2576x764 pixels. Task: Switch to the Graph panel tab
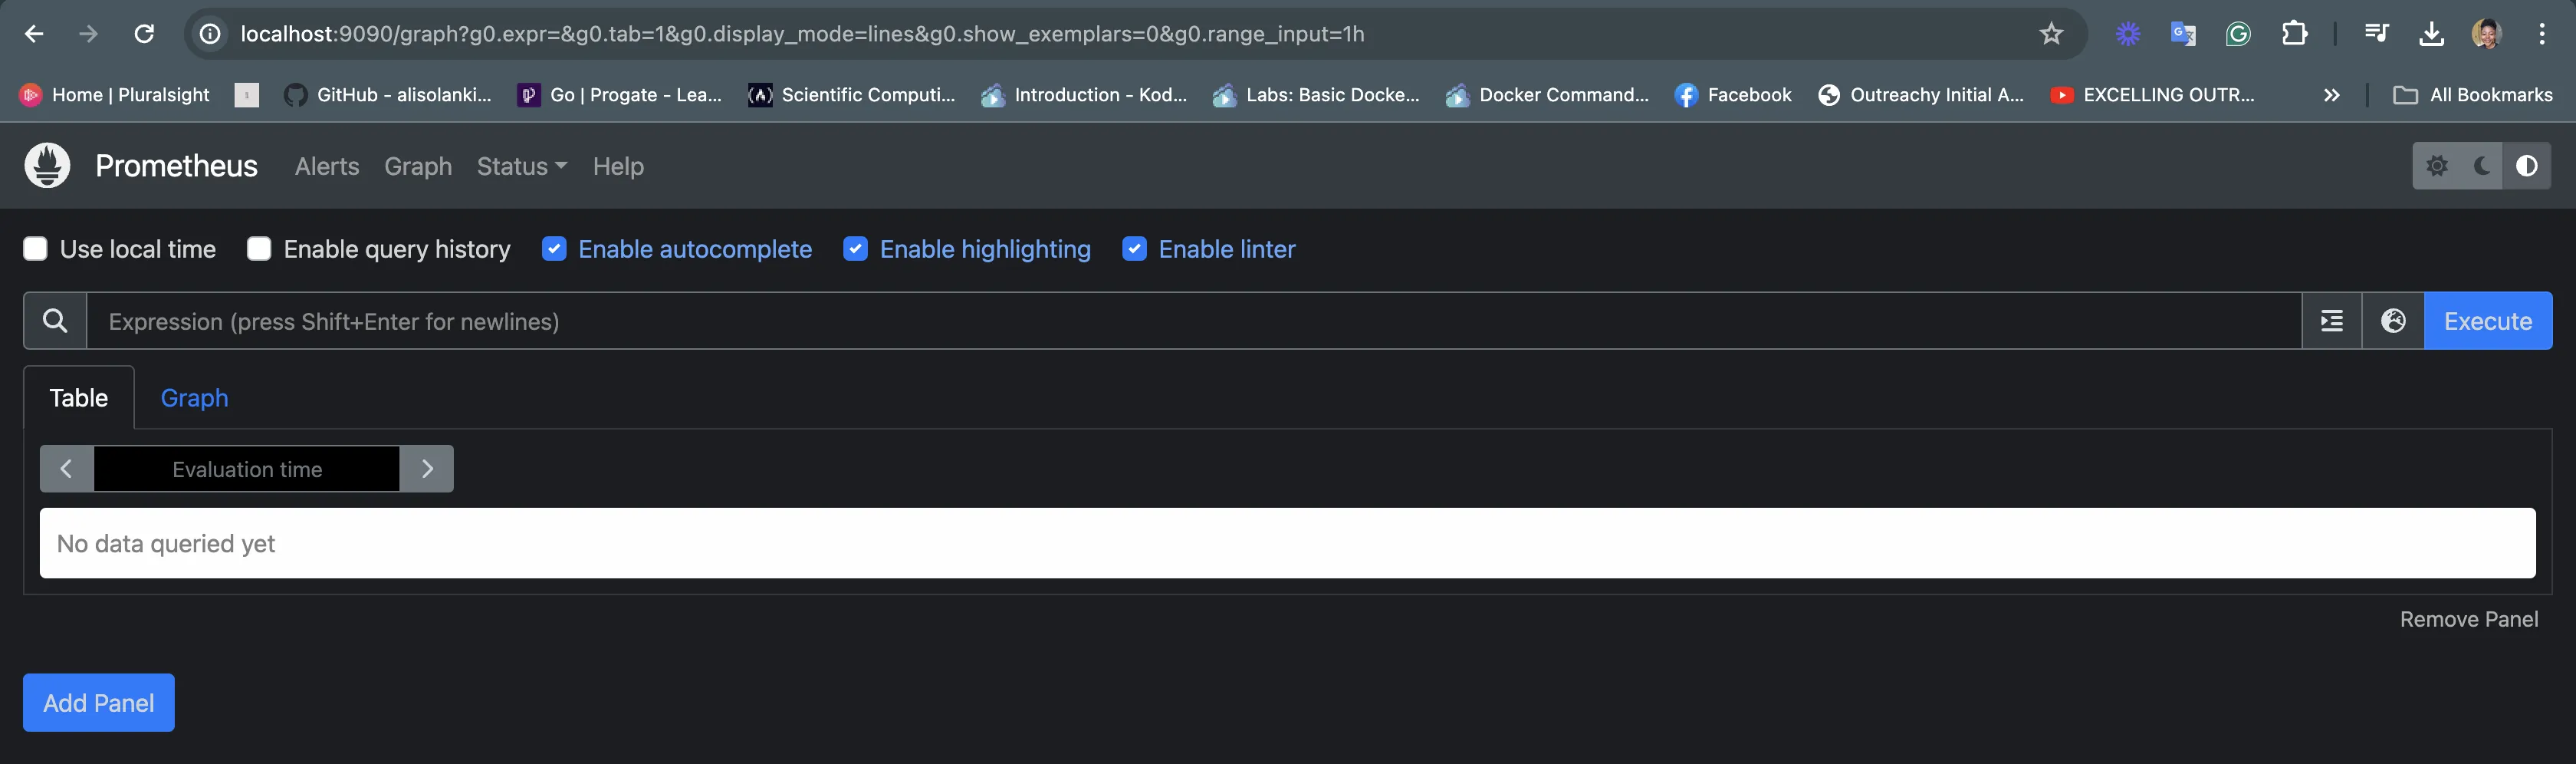(x=195, y=398)
